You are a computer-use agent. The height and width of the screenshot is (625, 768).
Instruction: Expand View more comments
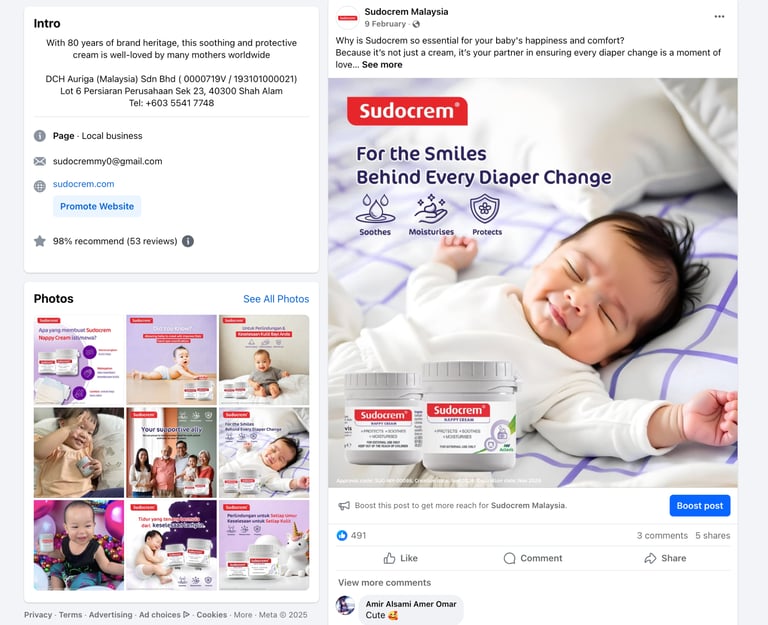(384, 582)
